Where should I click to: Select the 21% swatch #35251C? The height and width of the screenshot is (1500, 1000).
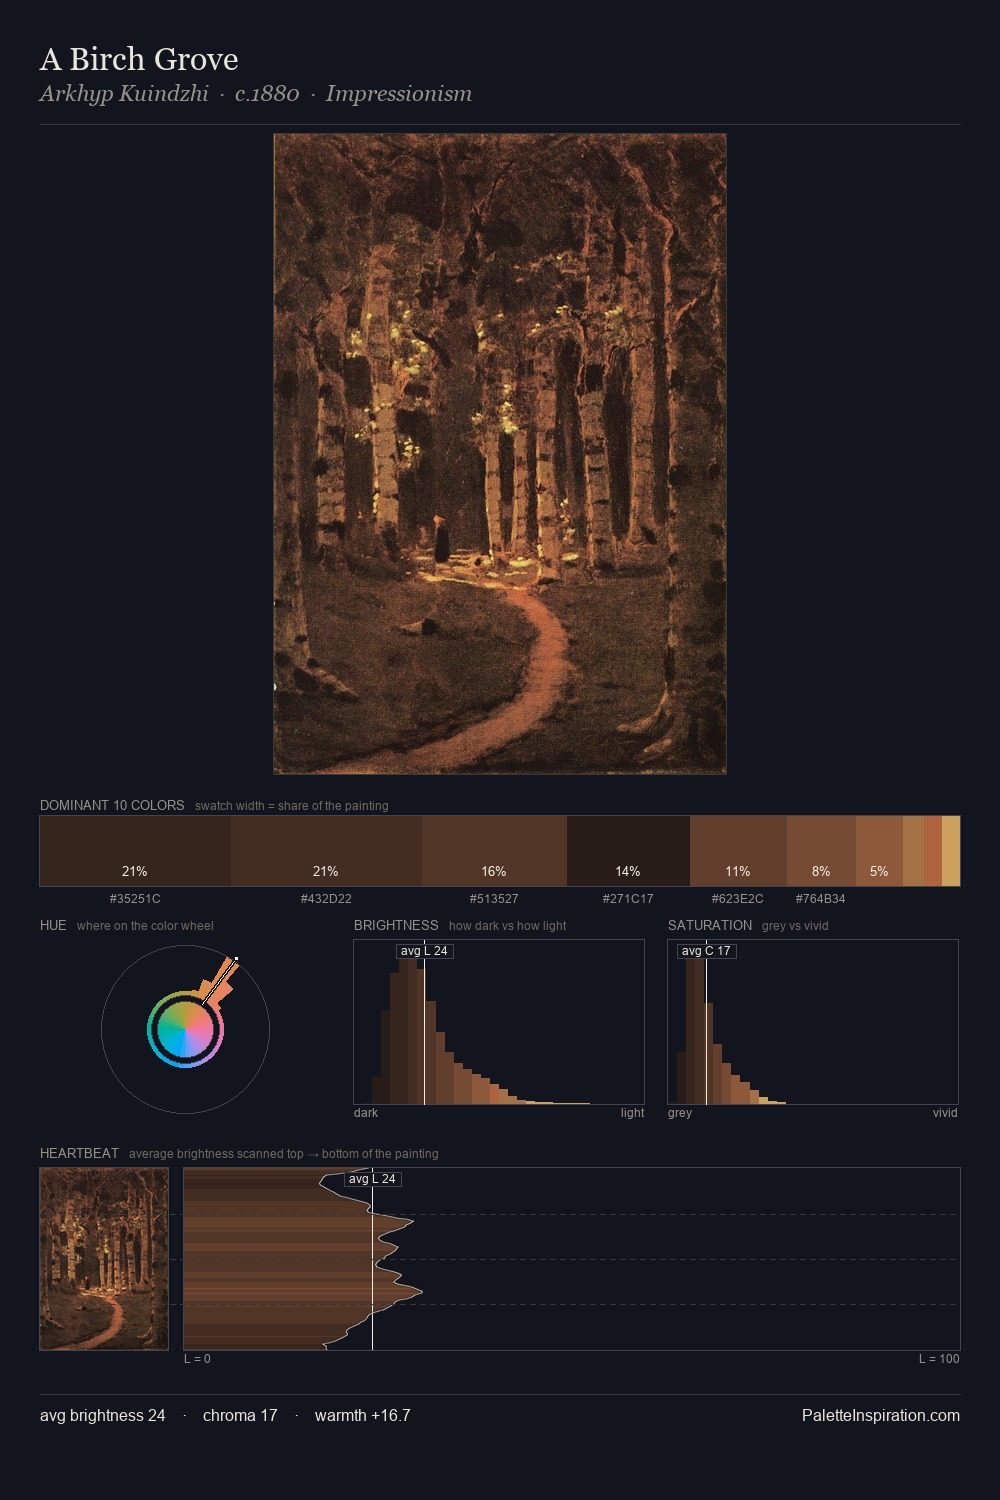click(x=135, y=851)
